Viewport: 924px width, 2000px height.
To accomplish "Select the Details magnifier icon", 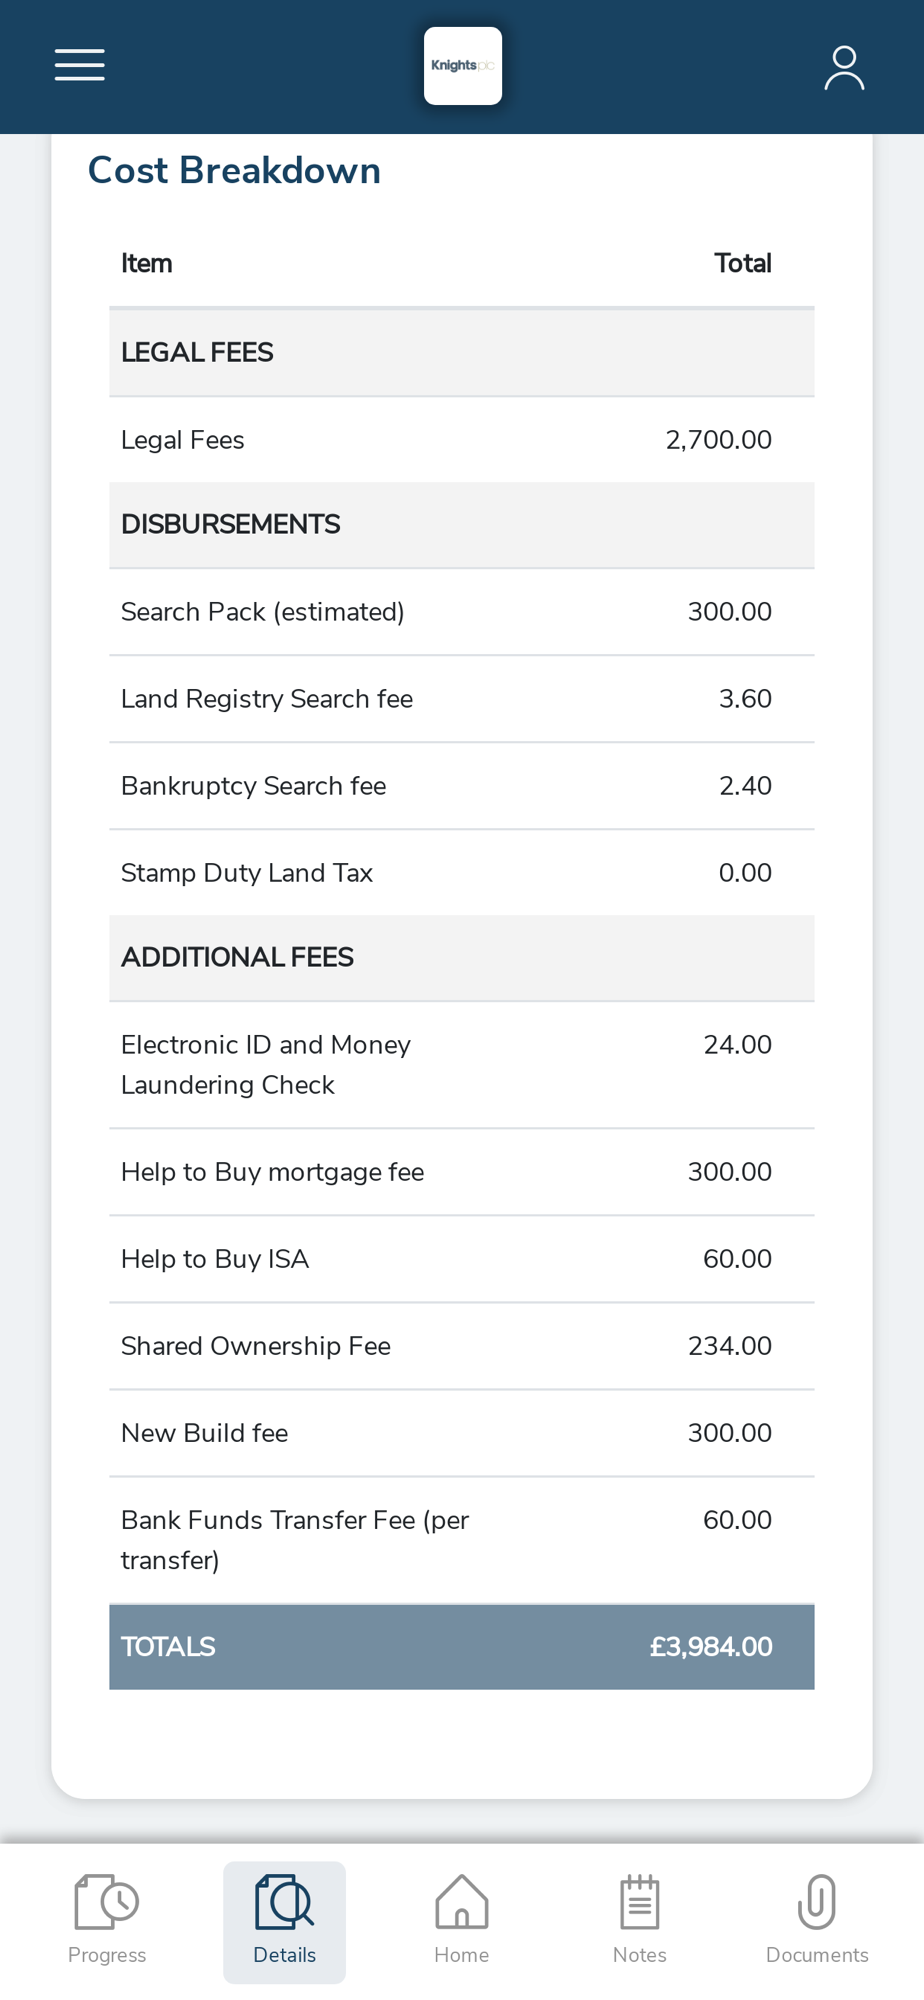I will coord(285,1901).
